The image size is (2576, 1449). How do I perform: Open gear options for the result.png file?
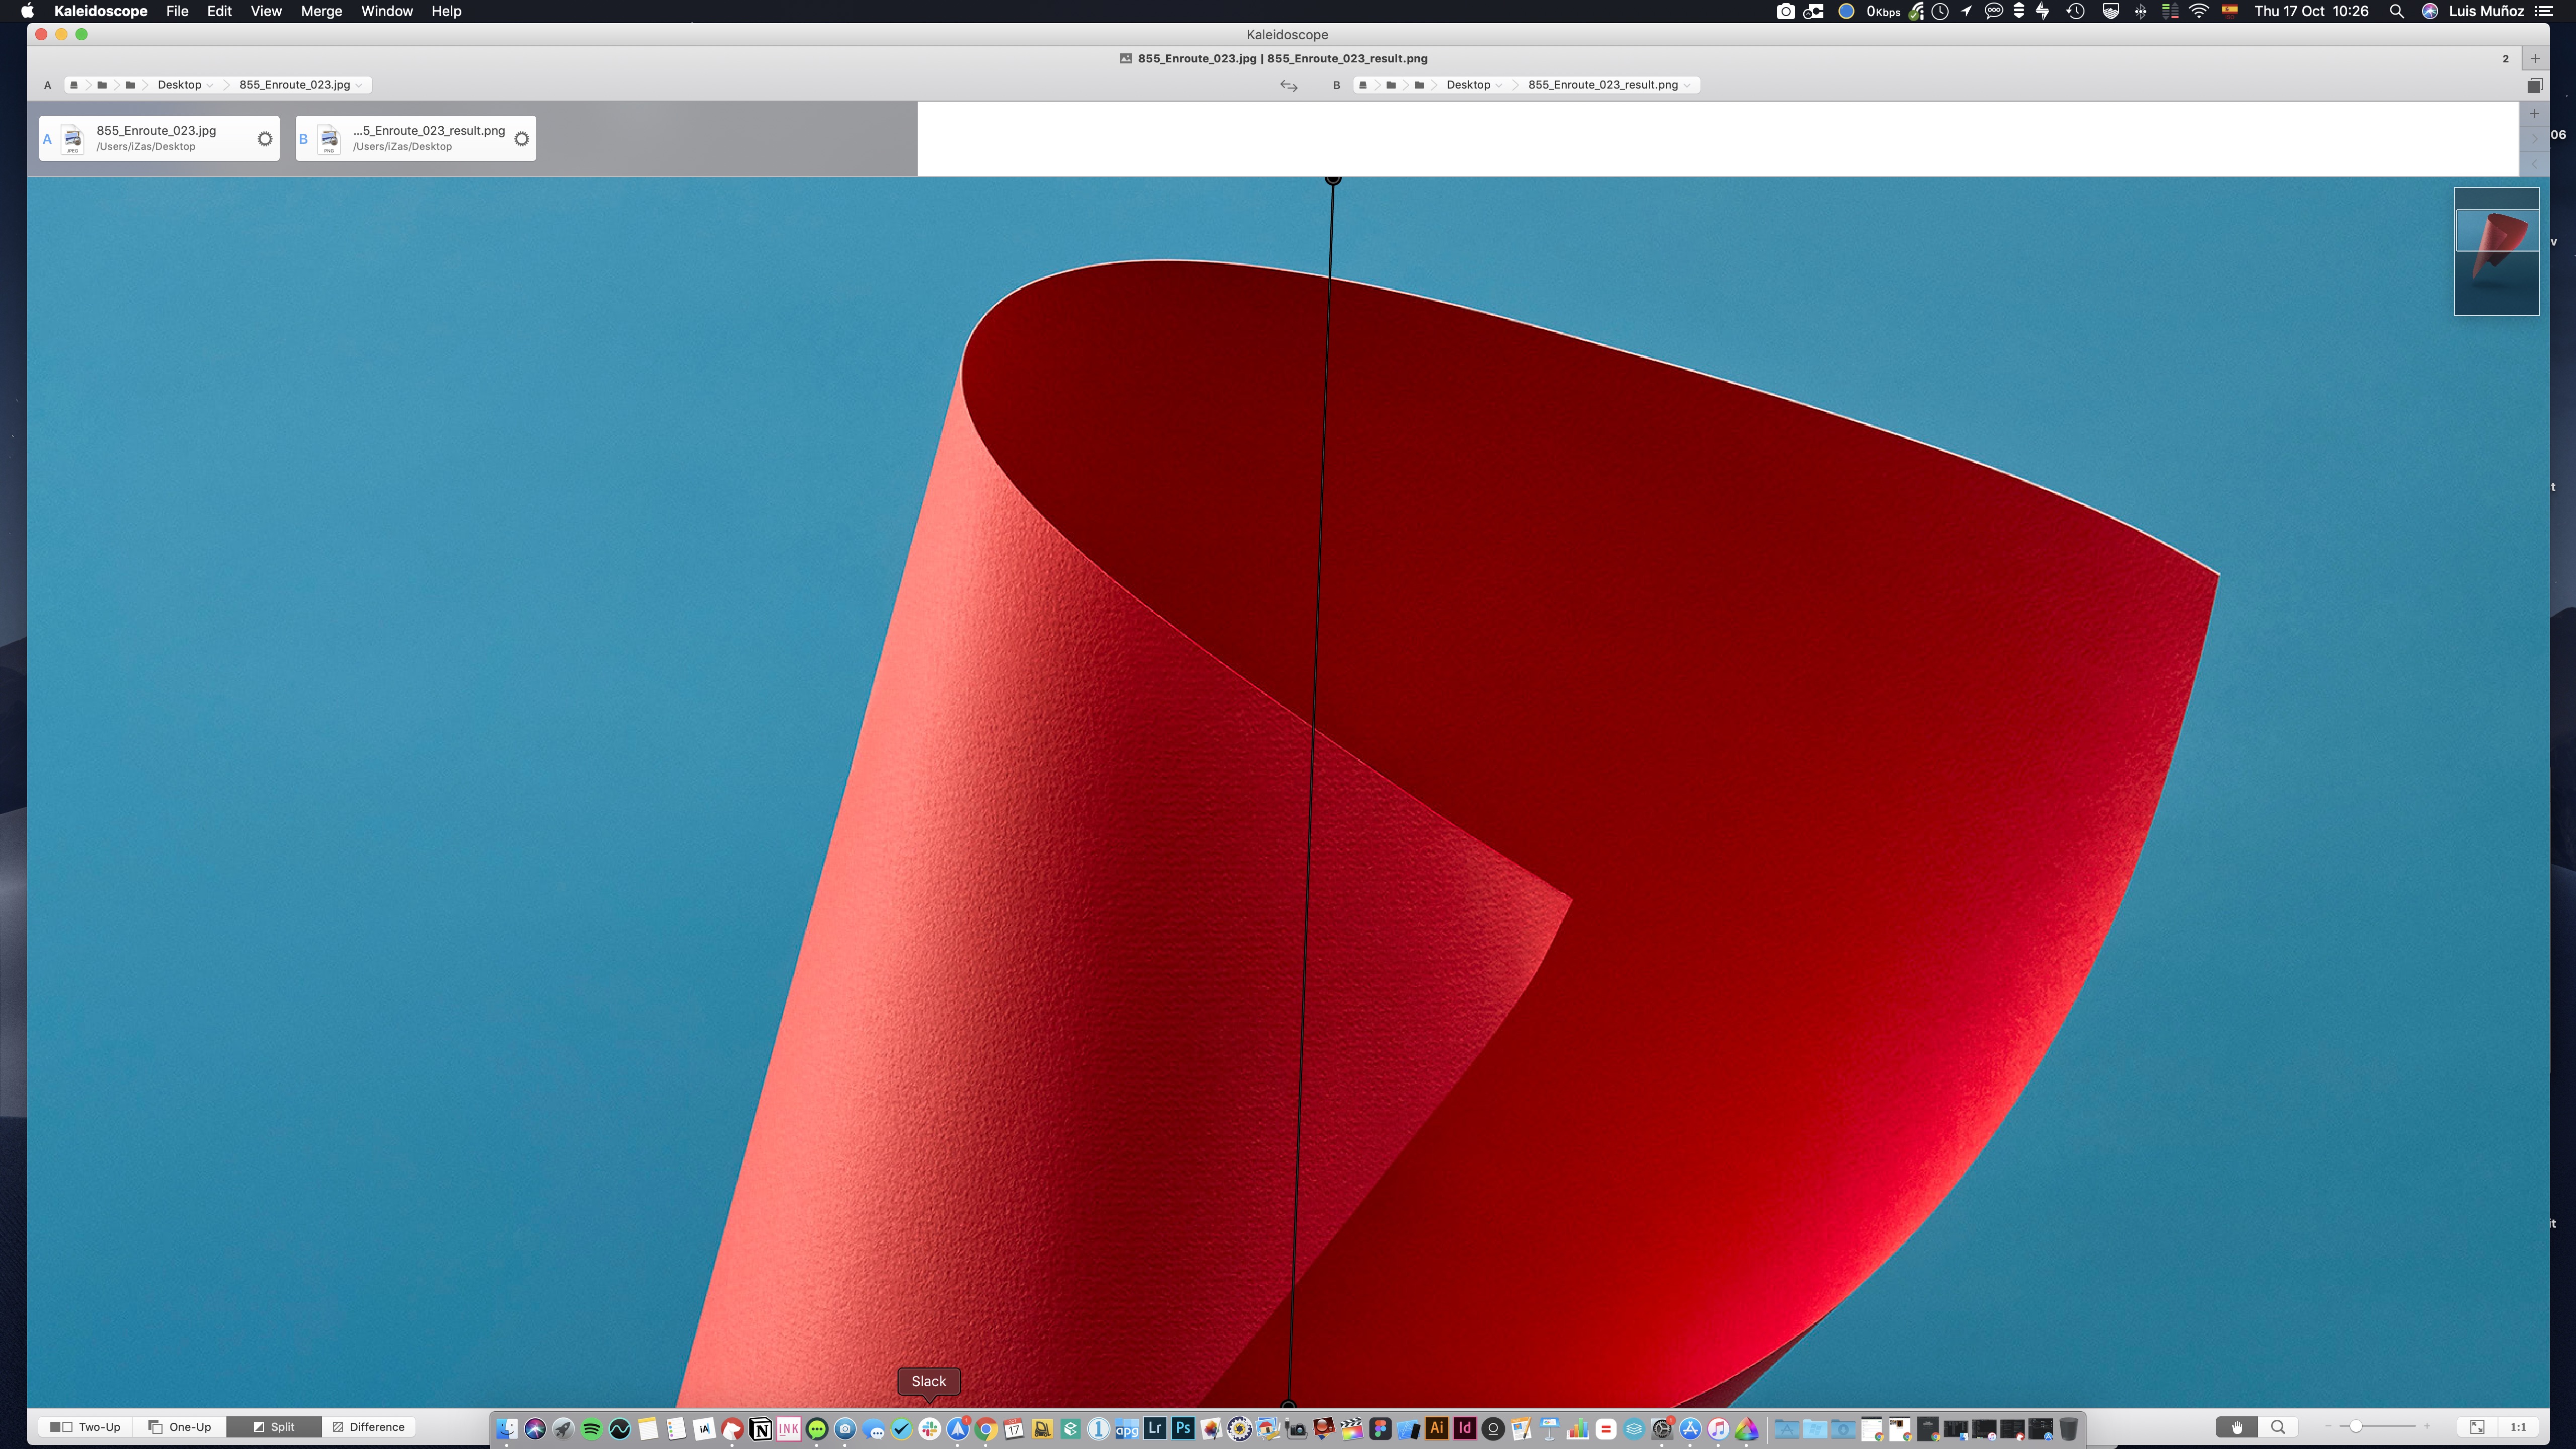tap(521, 139)
